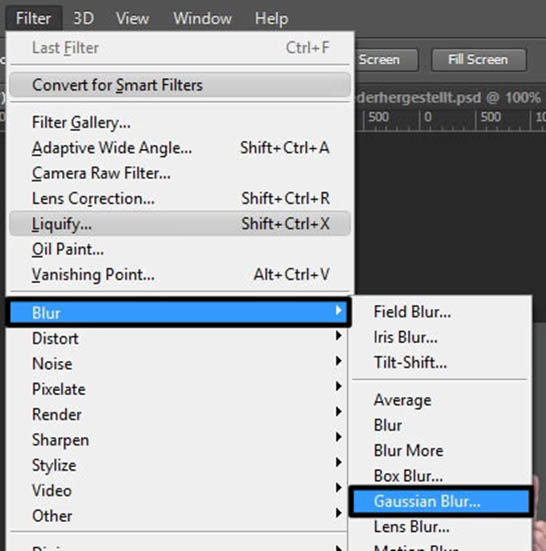This screenshot has width=546, height=551.
Task: Open the Window menu
Action: click(203, 18)
